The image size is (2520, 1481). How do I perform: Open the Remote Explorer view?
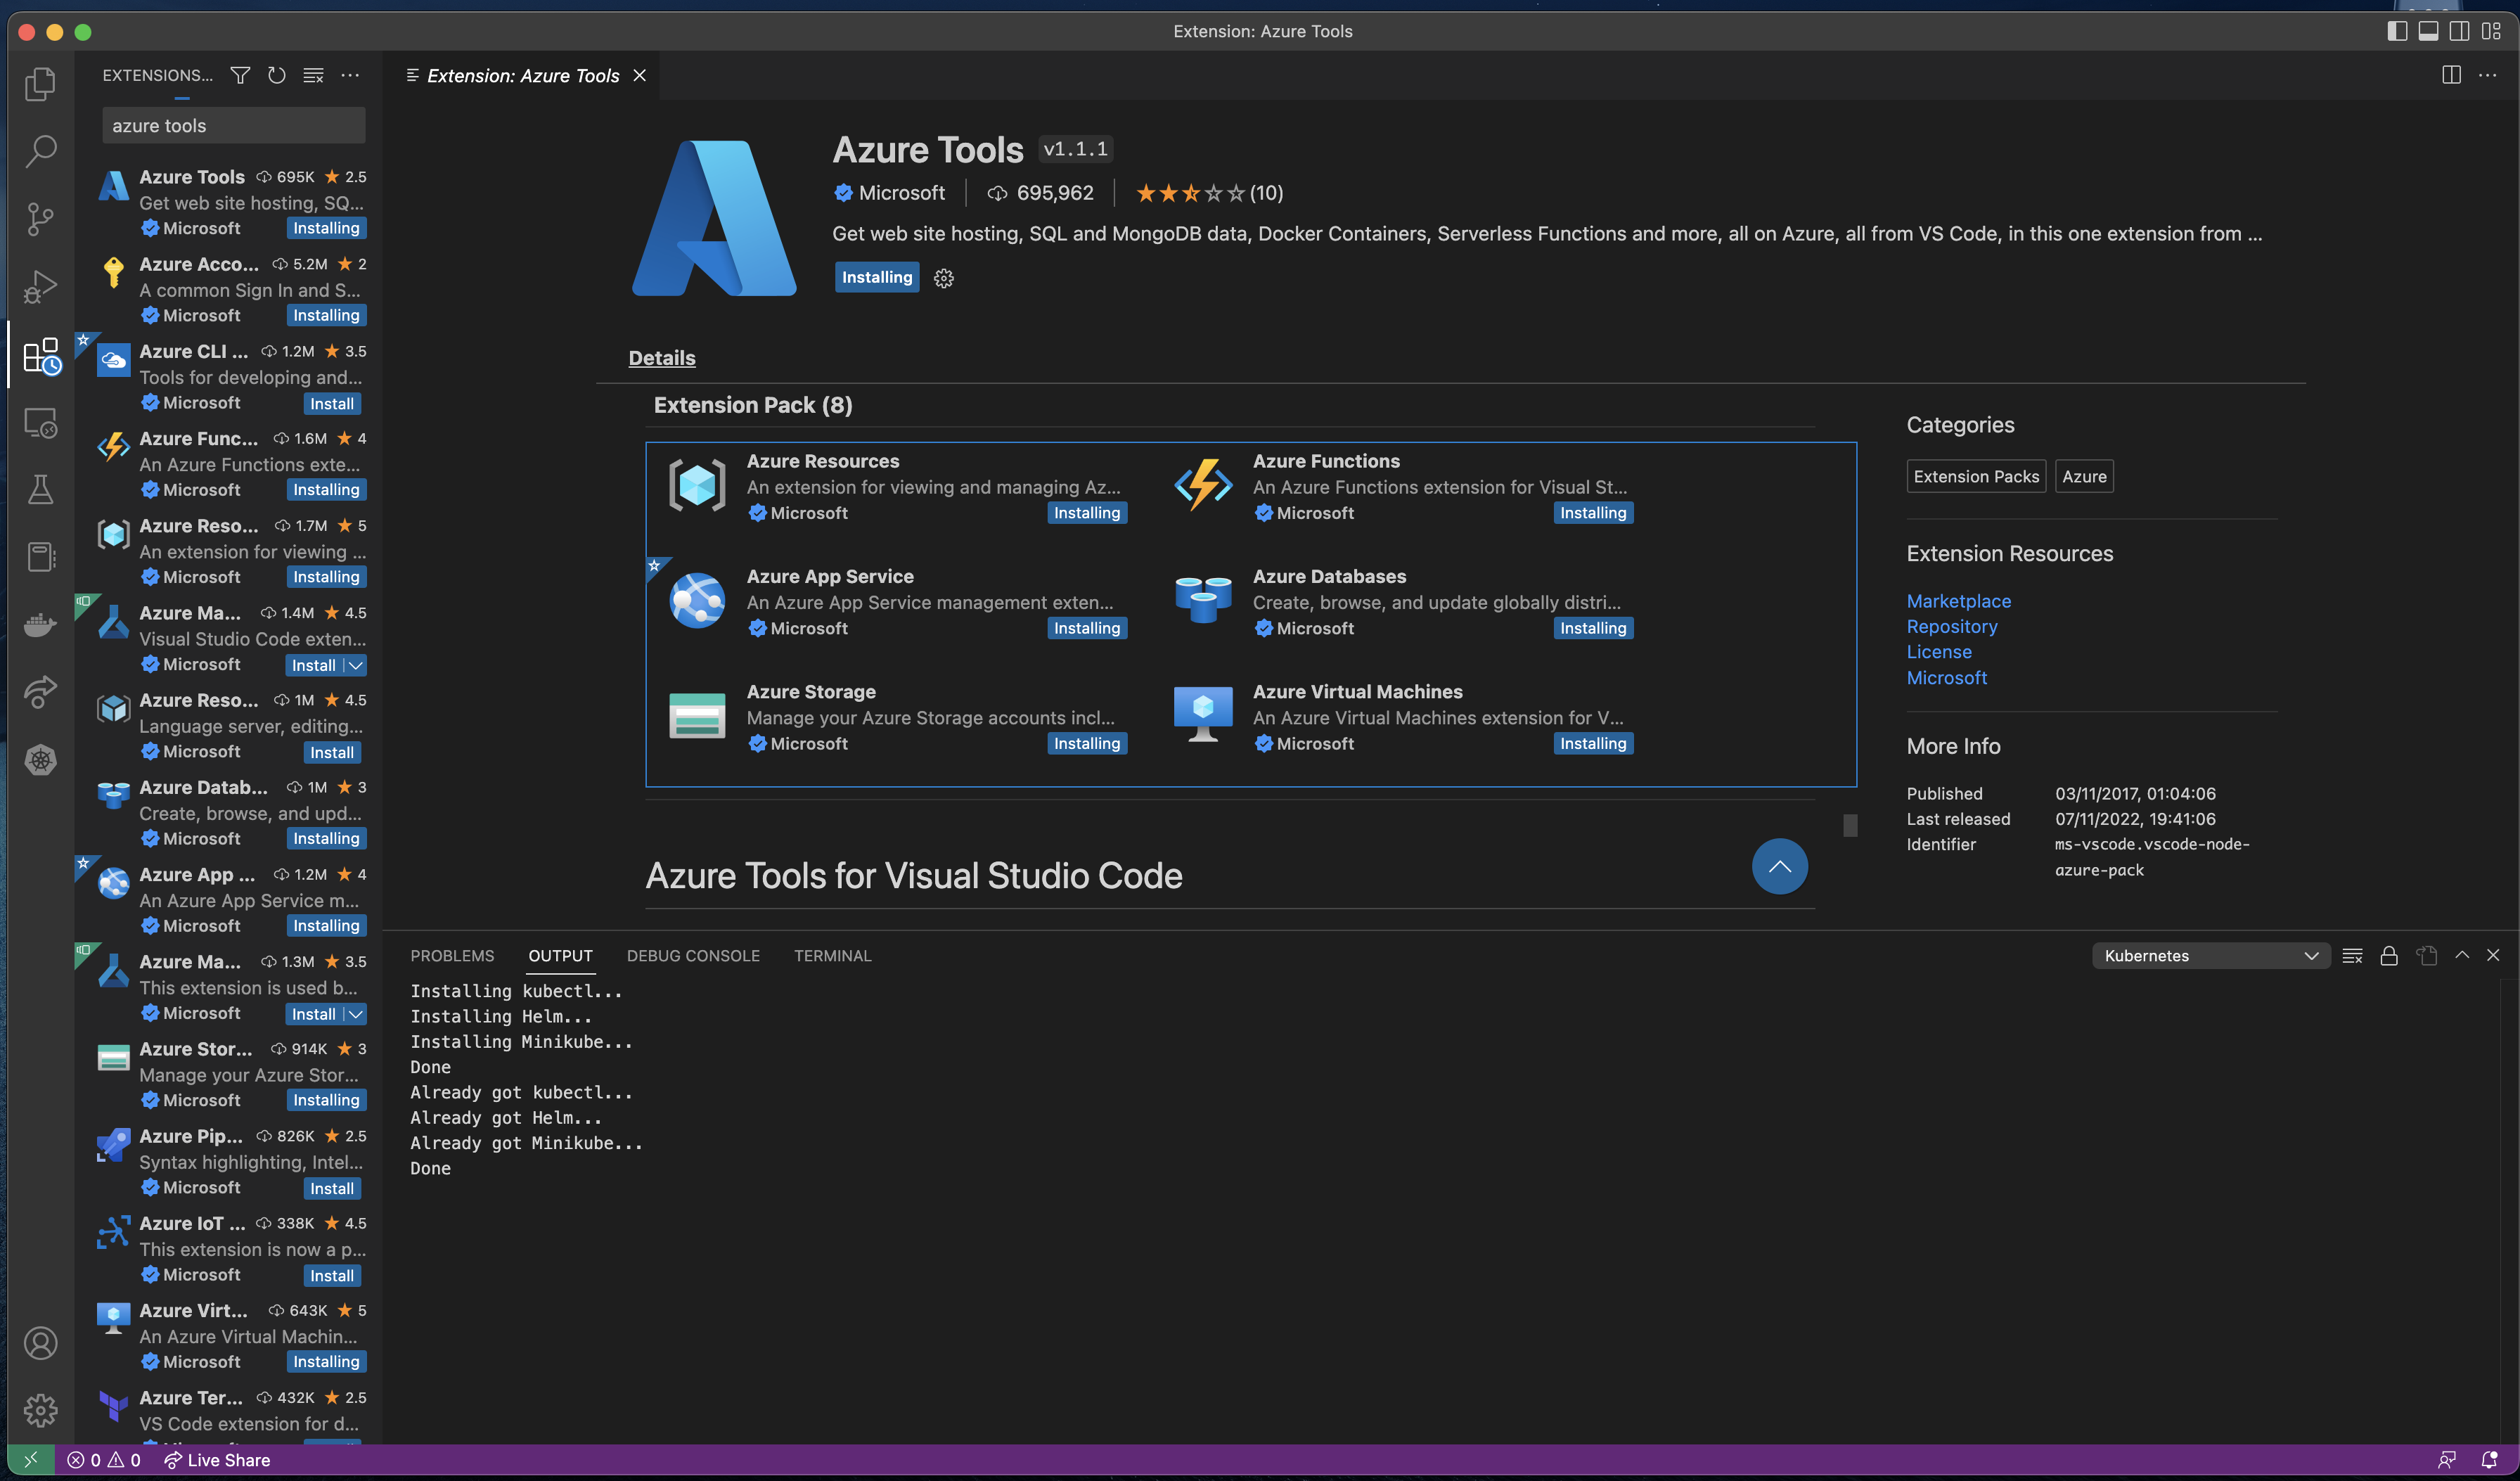point(40,422)
